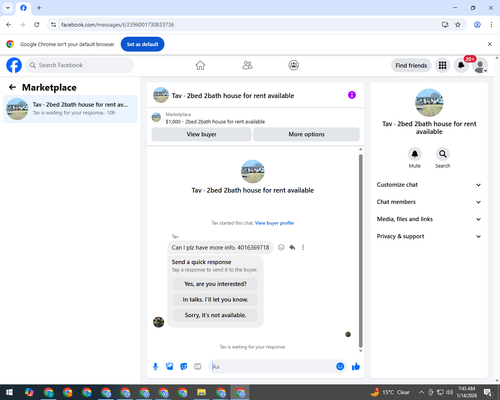Click the chat scrollbar

coord(360,251)
